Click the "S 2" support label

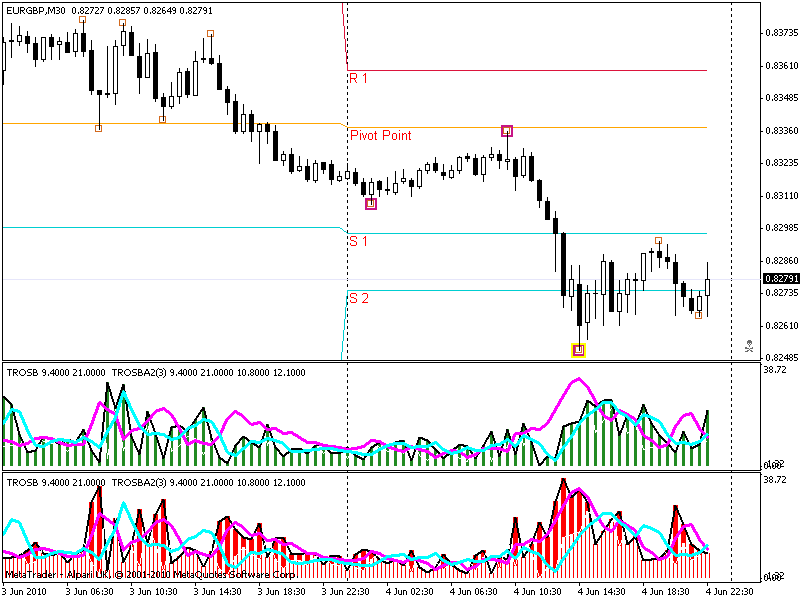[x=359, y=298]
